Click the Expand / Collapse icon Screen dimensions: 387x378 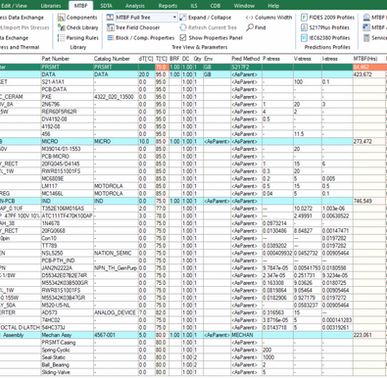click(183, 17)
